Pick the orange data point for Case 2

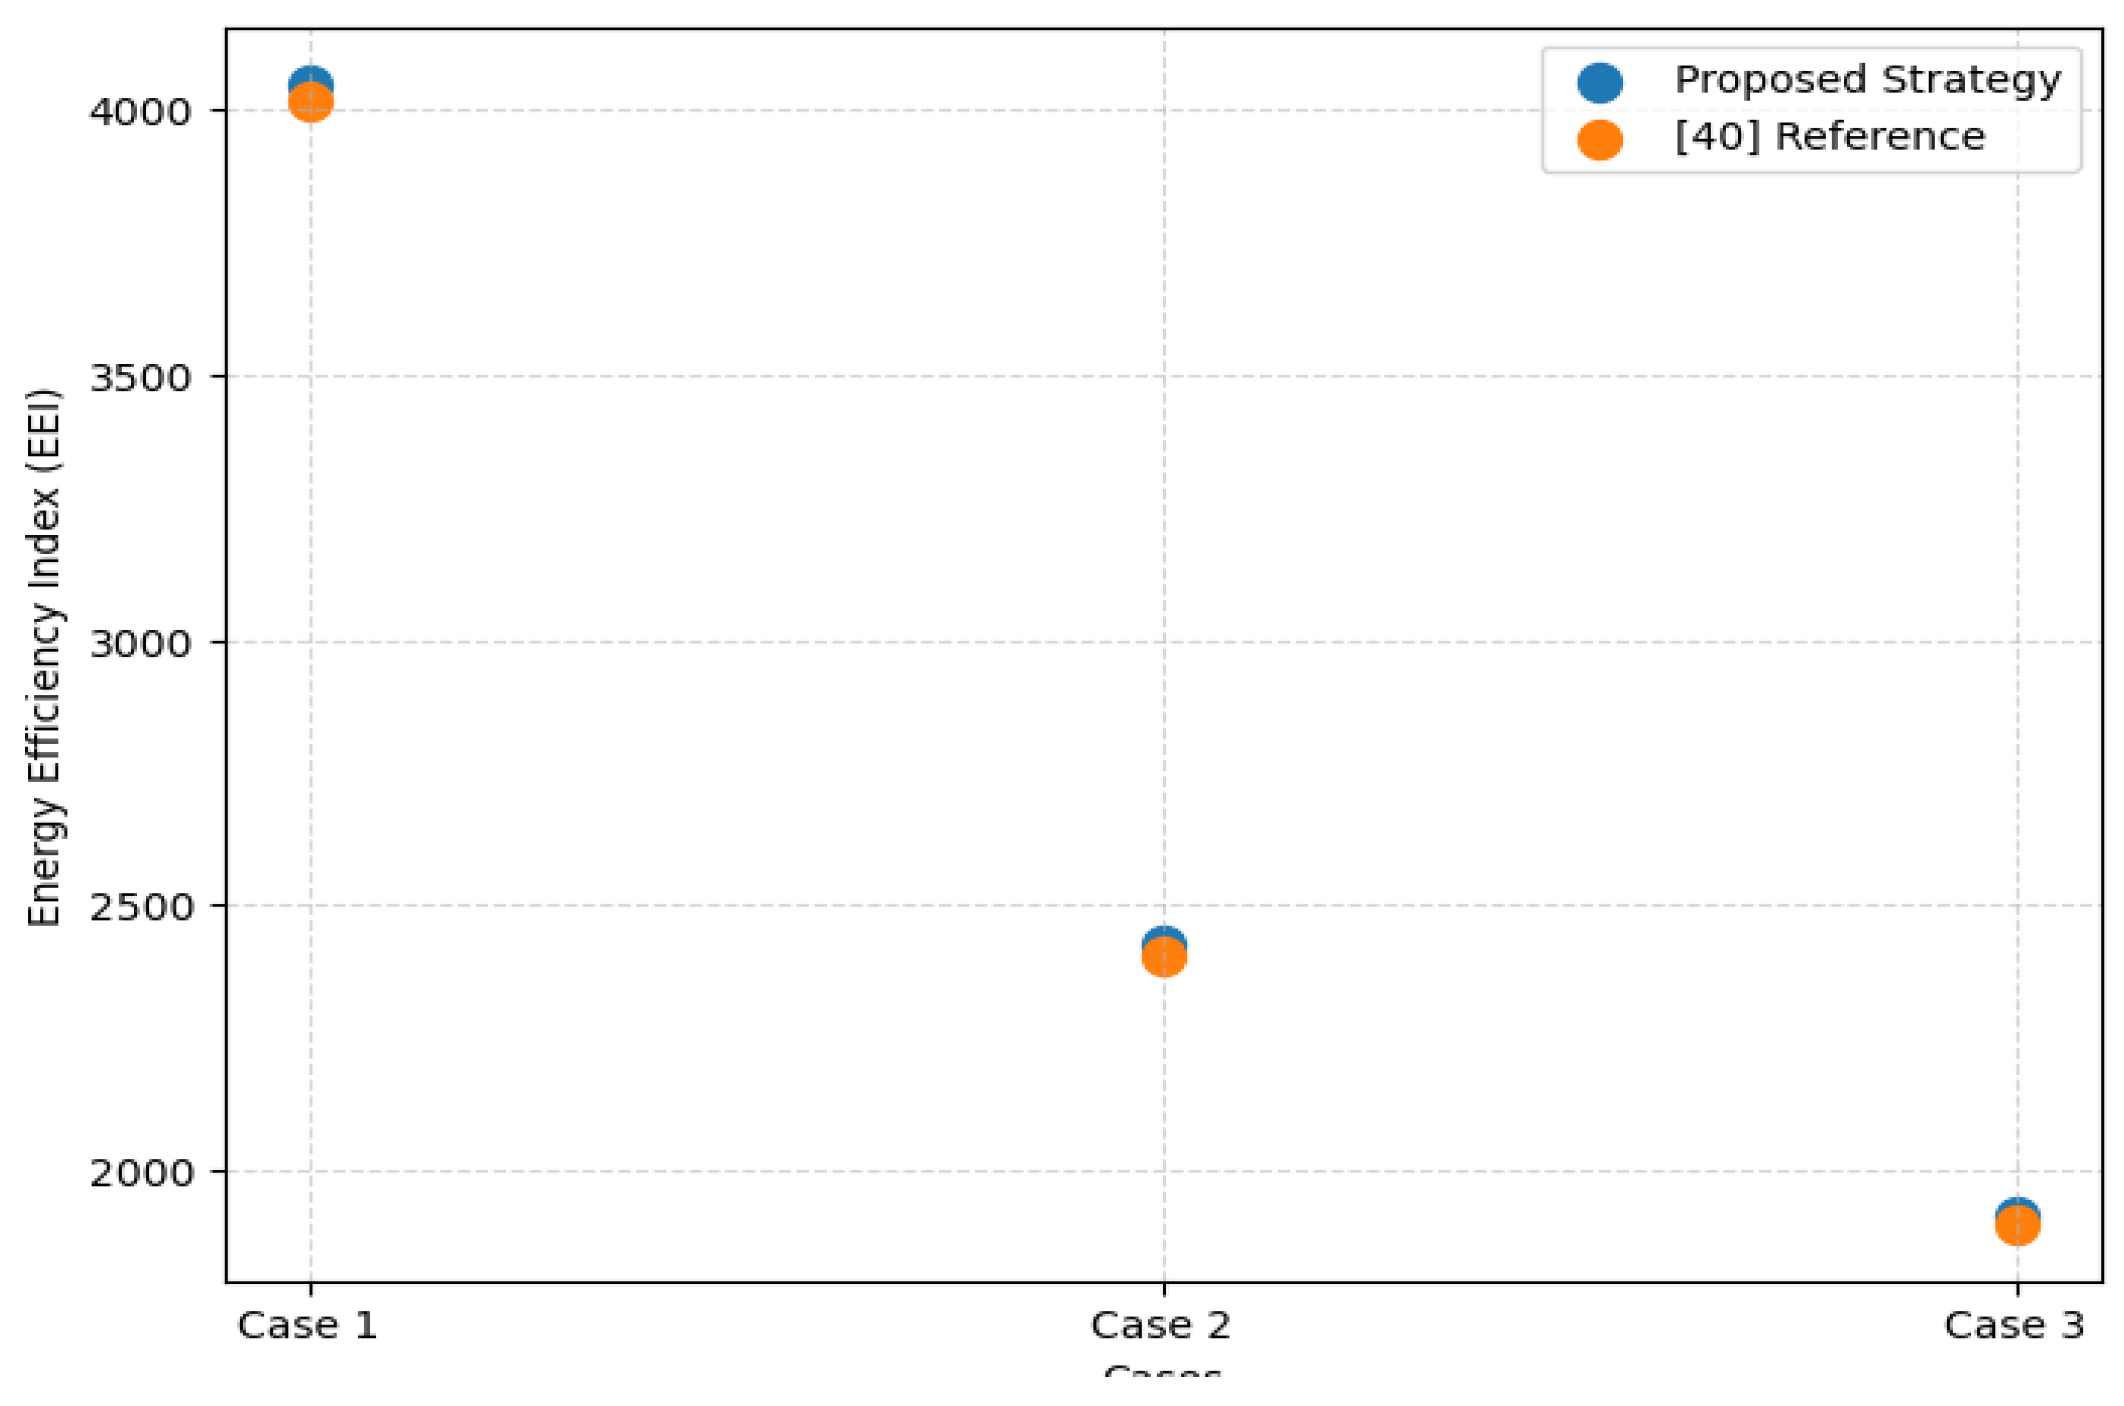click(x=1164, y=959)
